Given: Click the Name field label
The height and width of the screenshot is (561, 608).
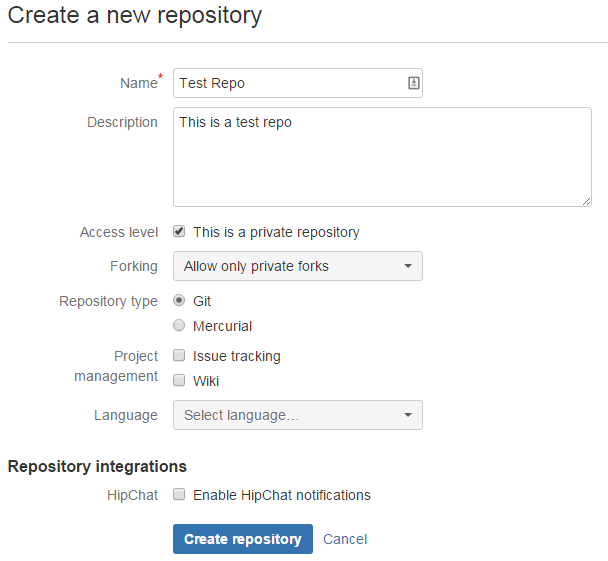Looking at the screenshot, I should [x=139, y=84].
